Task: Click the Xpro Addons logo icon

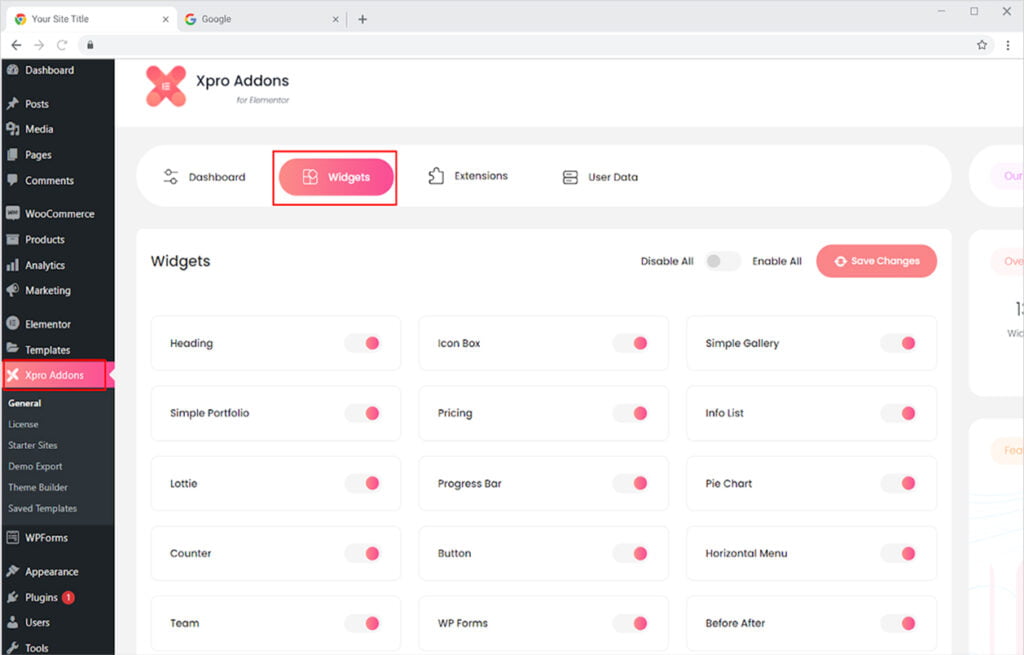Action: coord(166,87)
